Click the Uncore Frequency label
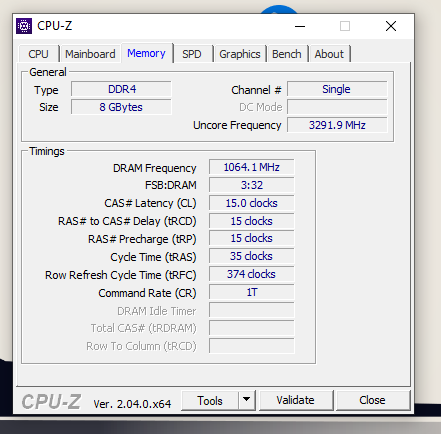Image resolution: width=441 pixels, height=434 pixels. pos(237,125)
